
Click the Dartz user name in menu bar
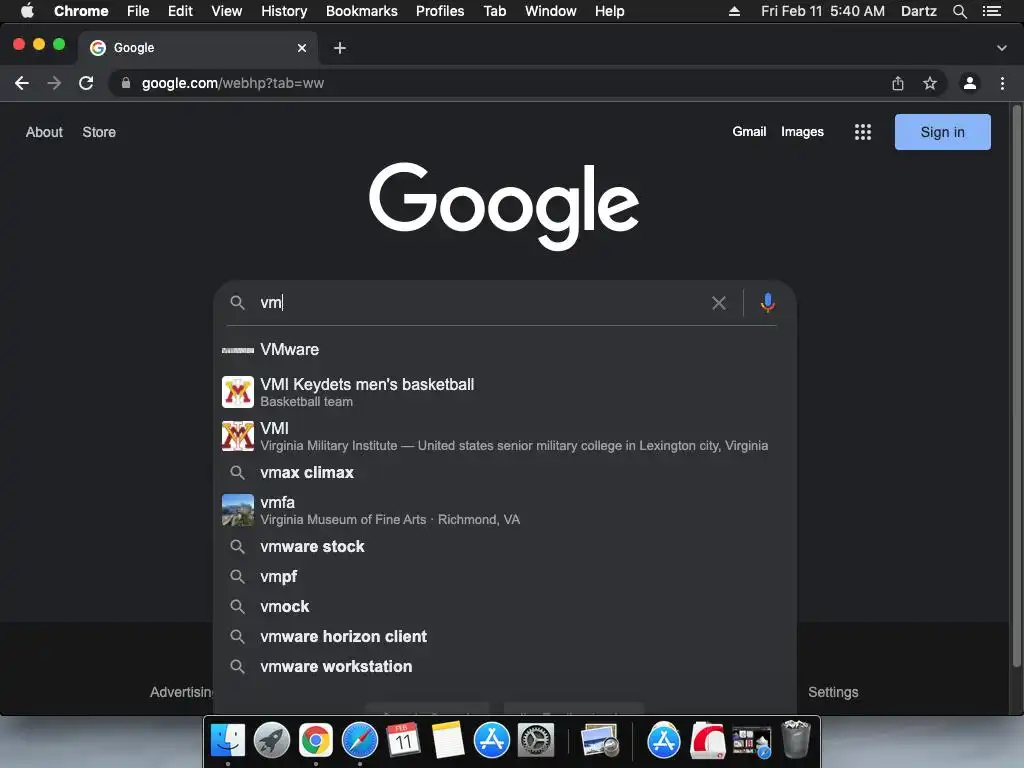(x=918, y=11)
